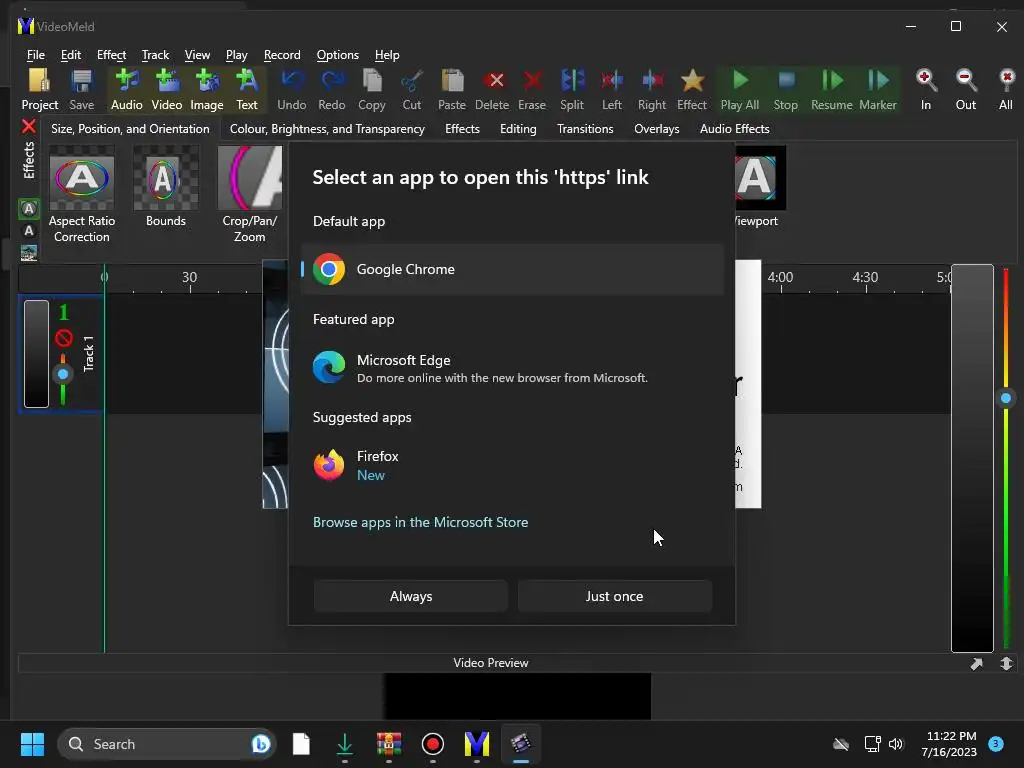Click the Video Preview detach arrow icon
The width and height of the screenshot is (1024, 768).
click(x=976, y=664)
